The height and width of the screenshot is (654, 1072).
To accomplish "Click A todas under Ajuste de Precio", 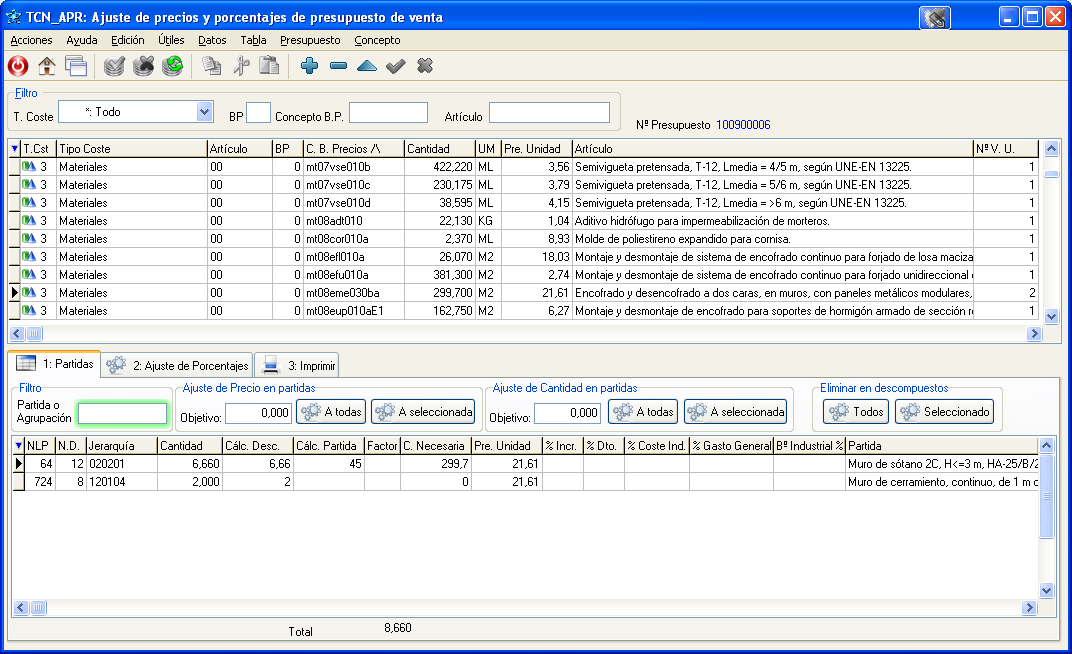I will [x=331, y=412].
